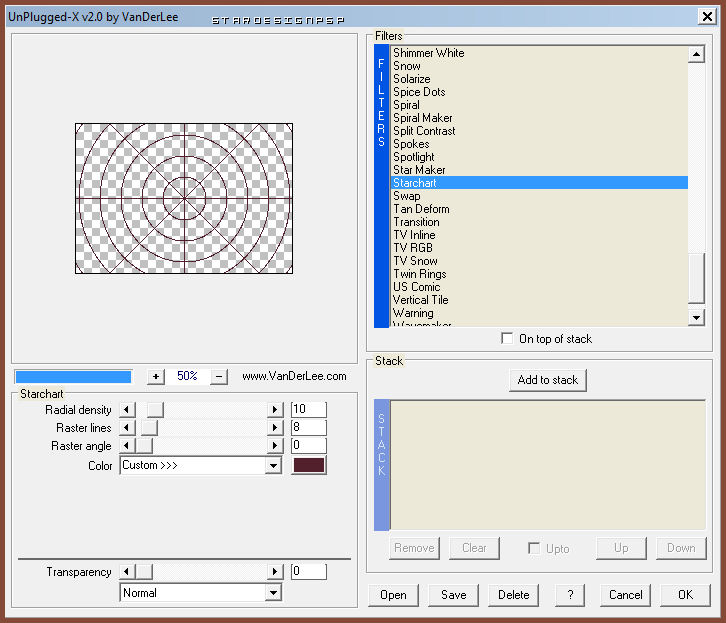726x623 pixels.
Task: Open the custom color swatch picker
Action: [309, 465]
